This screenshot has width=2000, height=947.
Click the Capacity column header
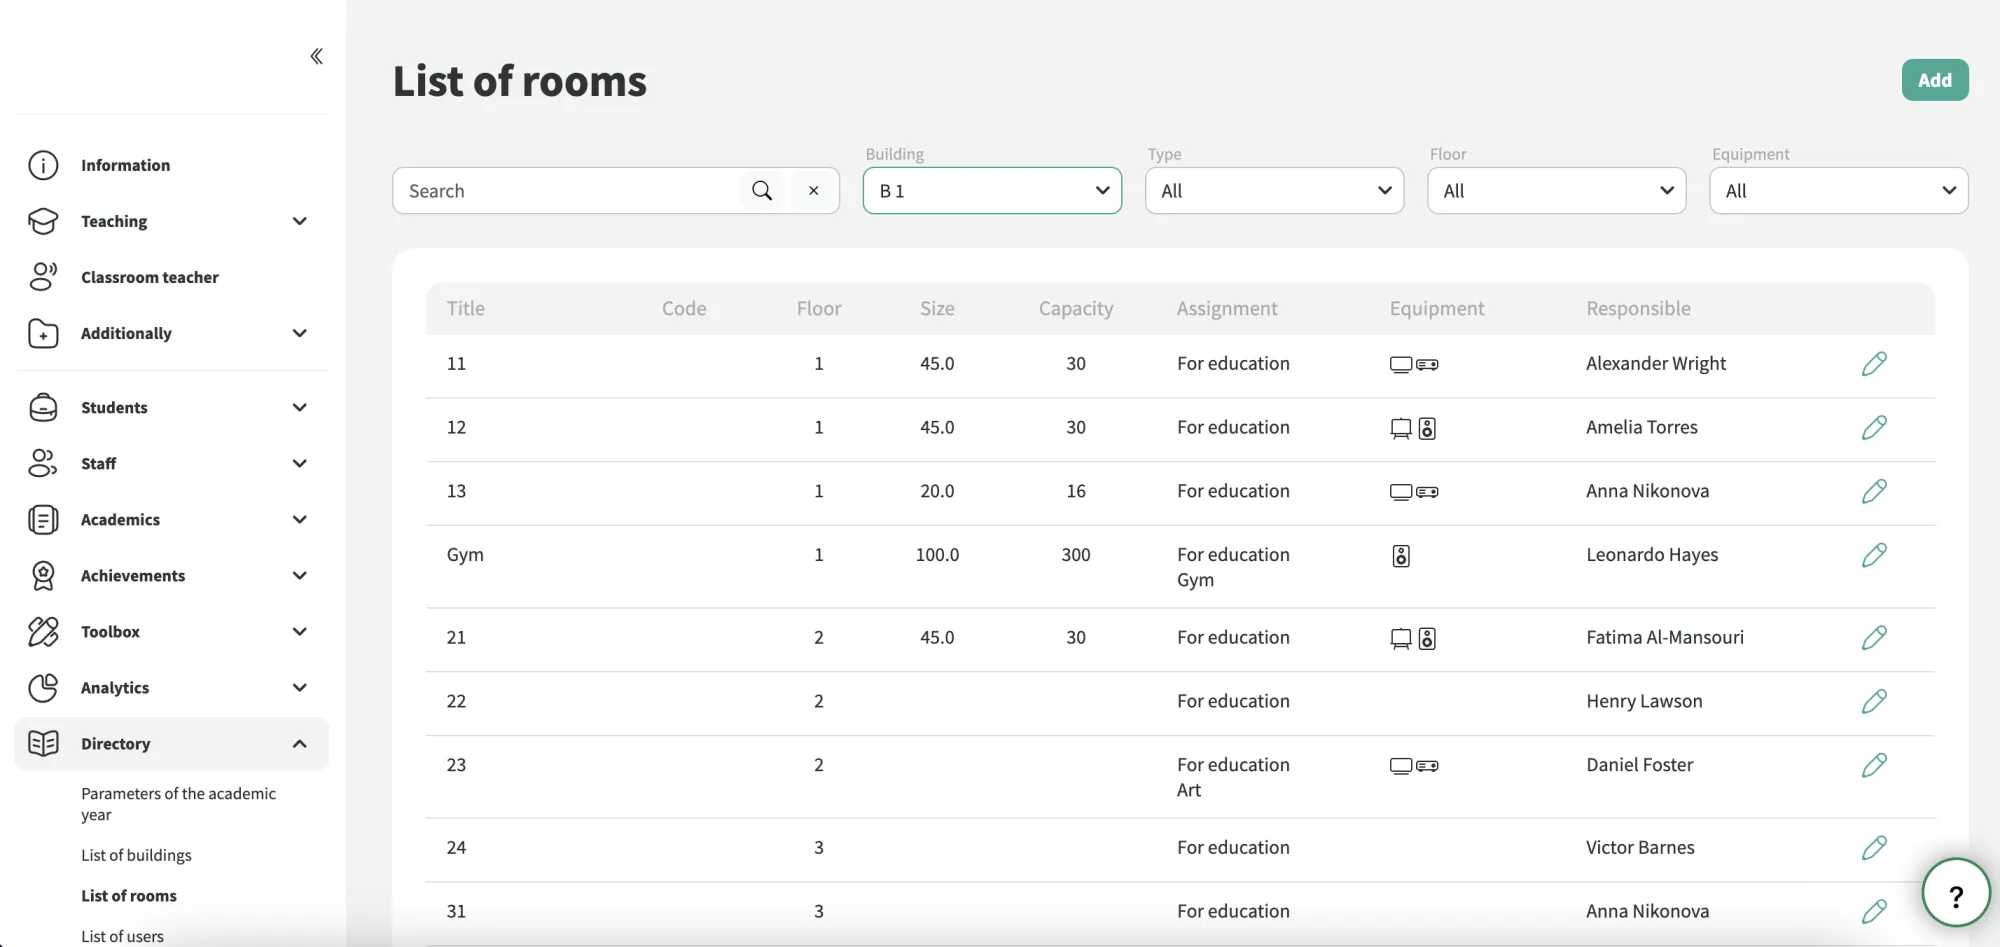point(1075,309)
